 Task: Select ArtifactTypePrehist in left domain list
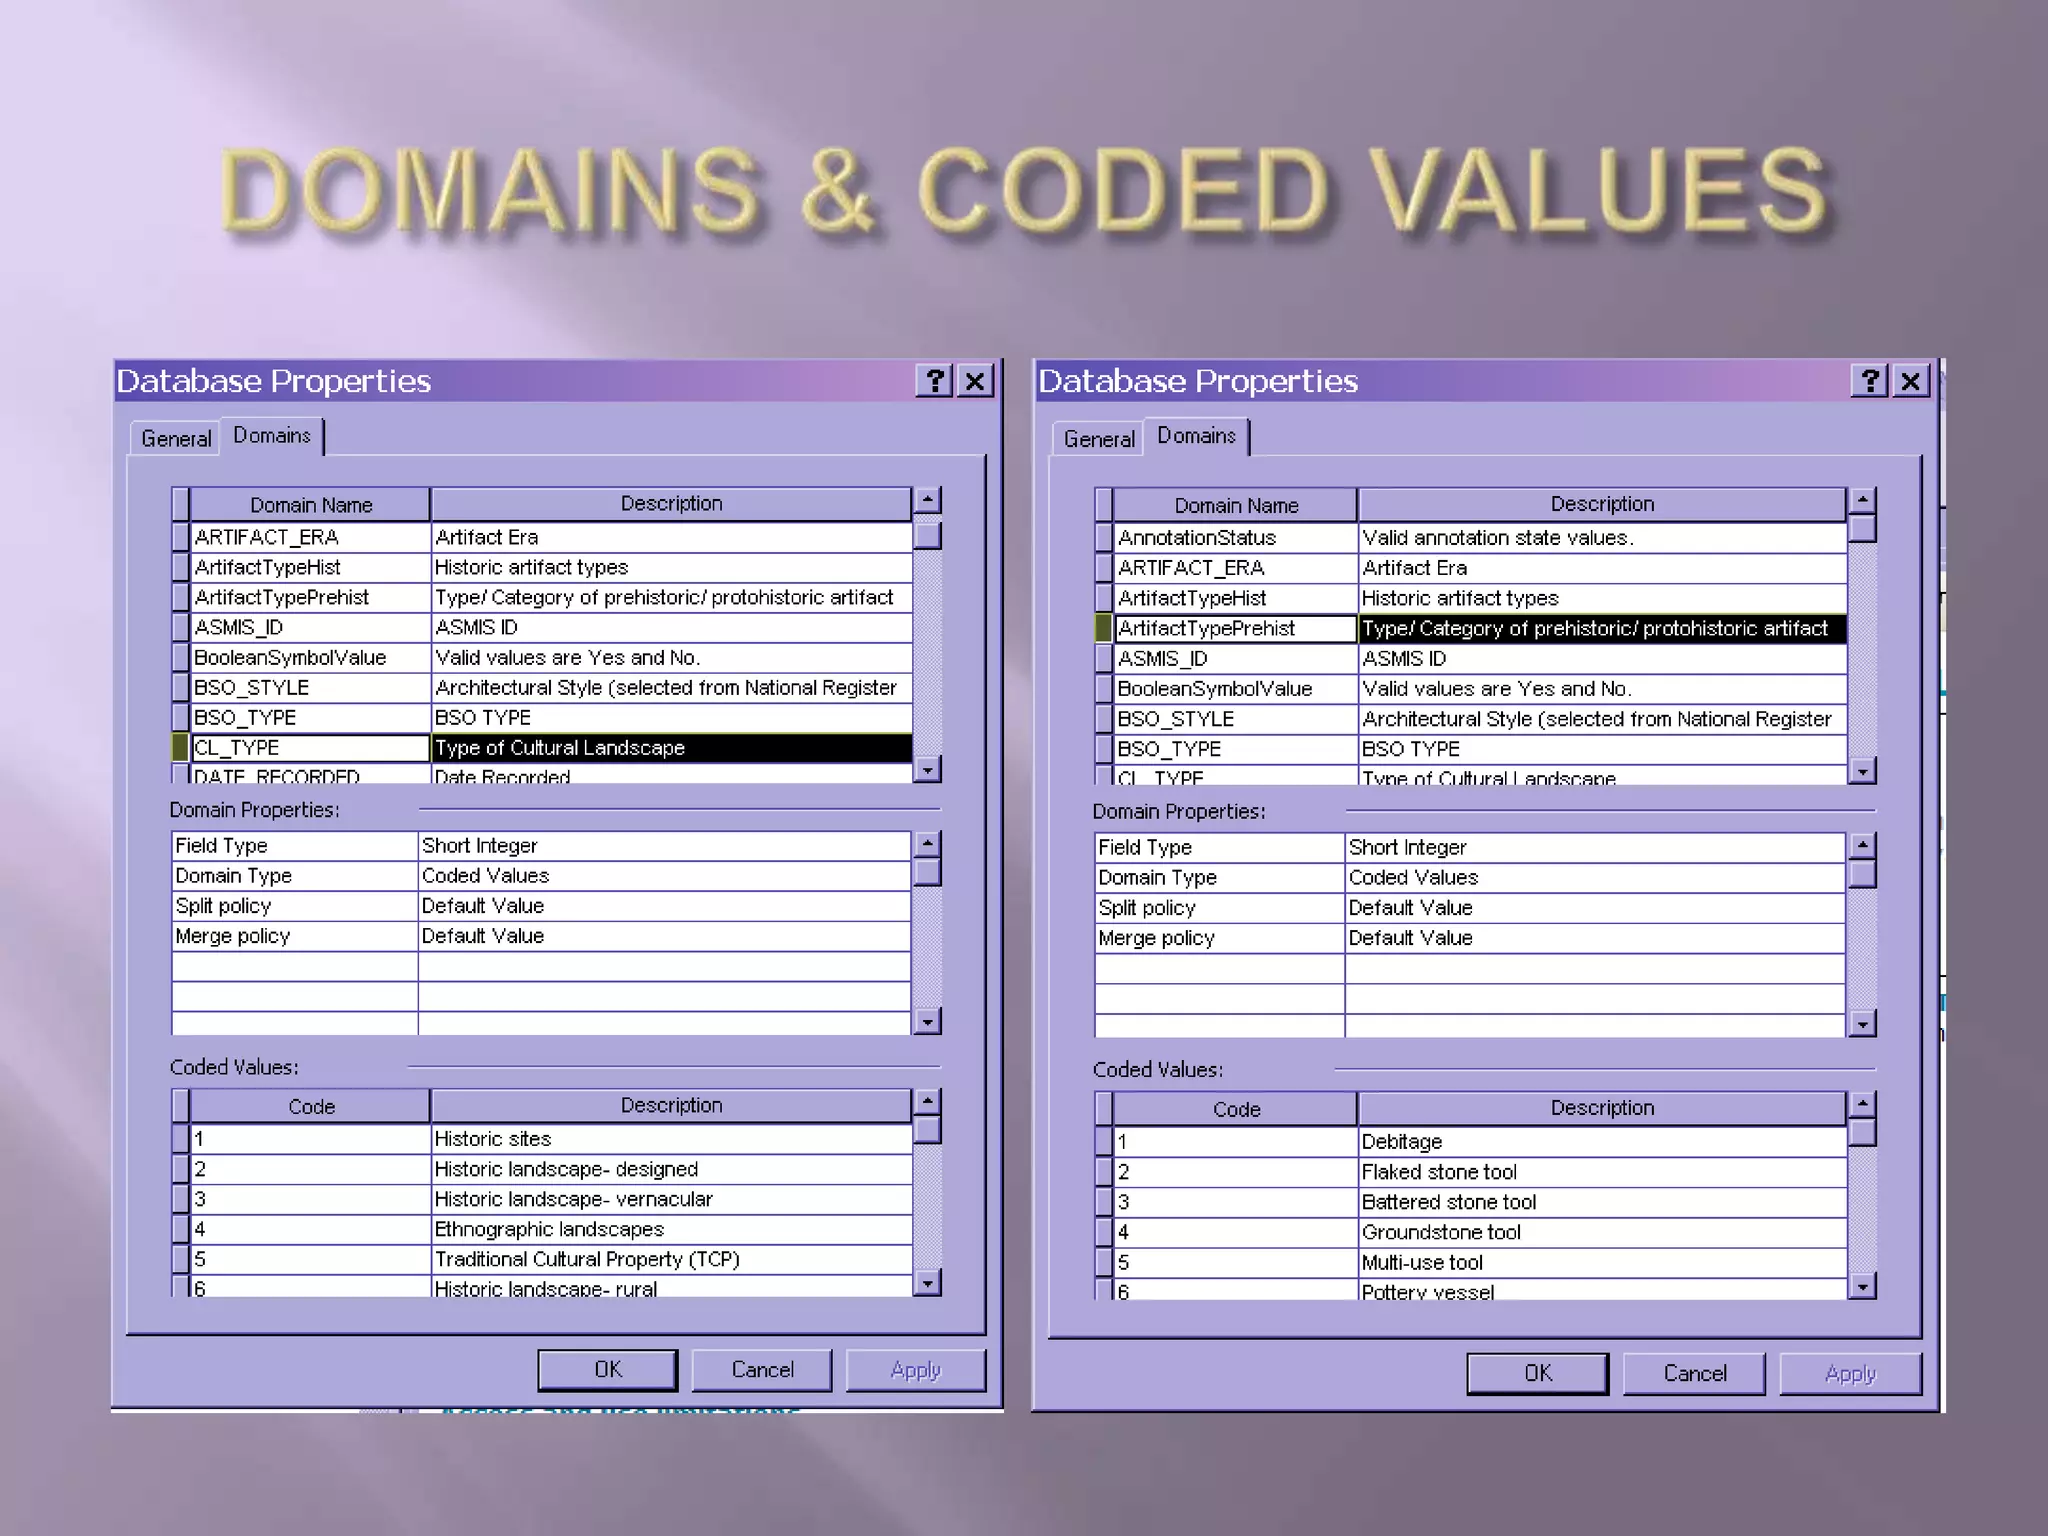pyautogui.click(x=310, y=597)
